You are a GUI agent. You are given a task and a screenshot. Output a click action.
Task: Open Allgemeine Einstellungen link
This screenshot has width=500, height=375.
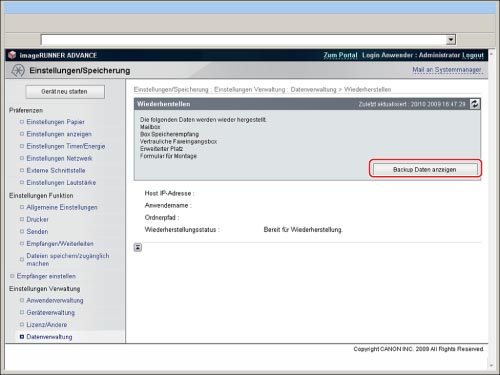tap(62, 207)
